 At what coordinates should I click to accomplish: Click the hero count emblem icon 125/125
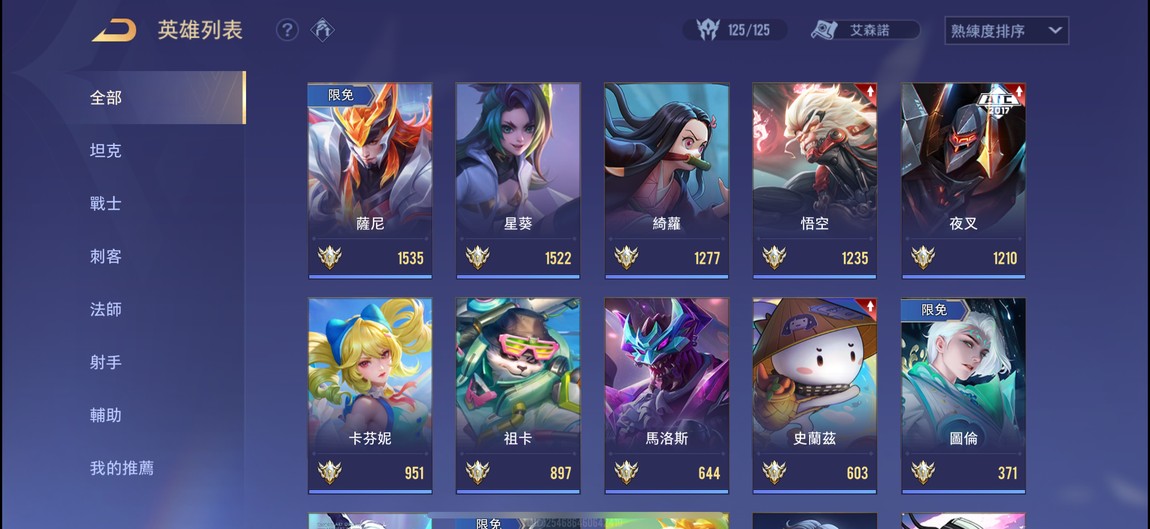707,30
